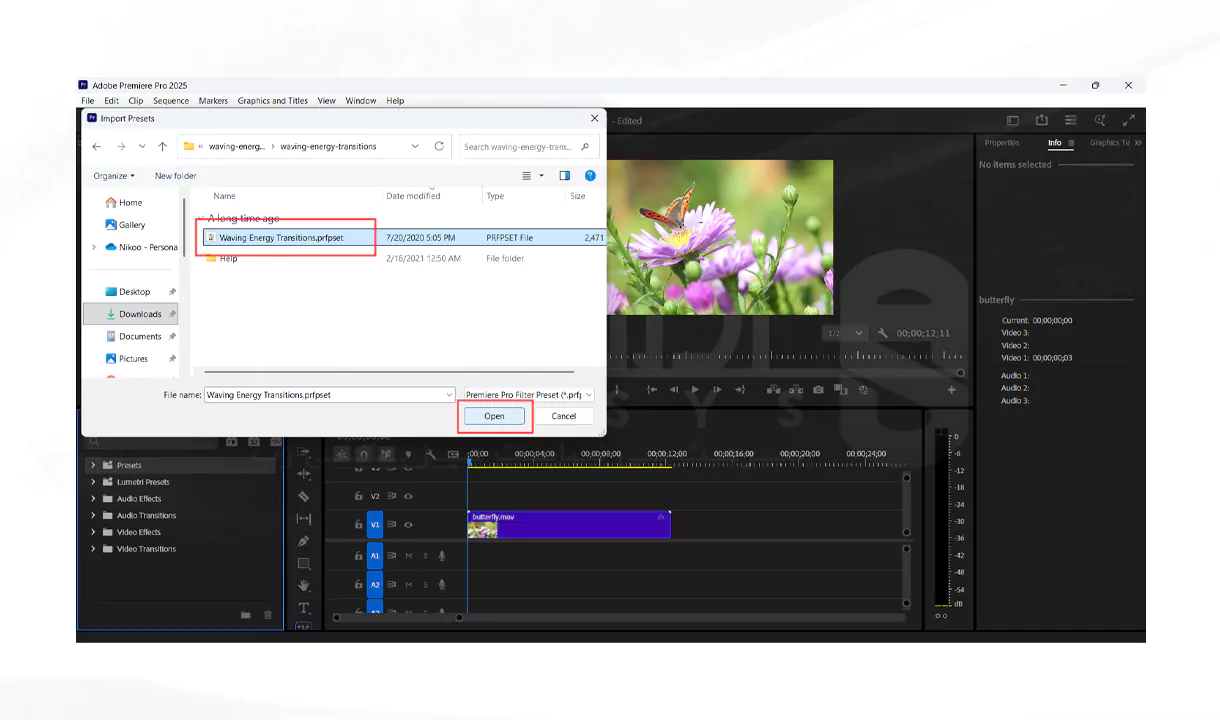This screenshot has width=1220, height=720.
Task: Toggle V2 track visibility eye
Action: (x=408, y=496)
